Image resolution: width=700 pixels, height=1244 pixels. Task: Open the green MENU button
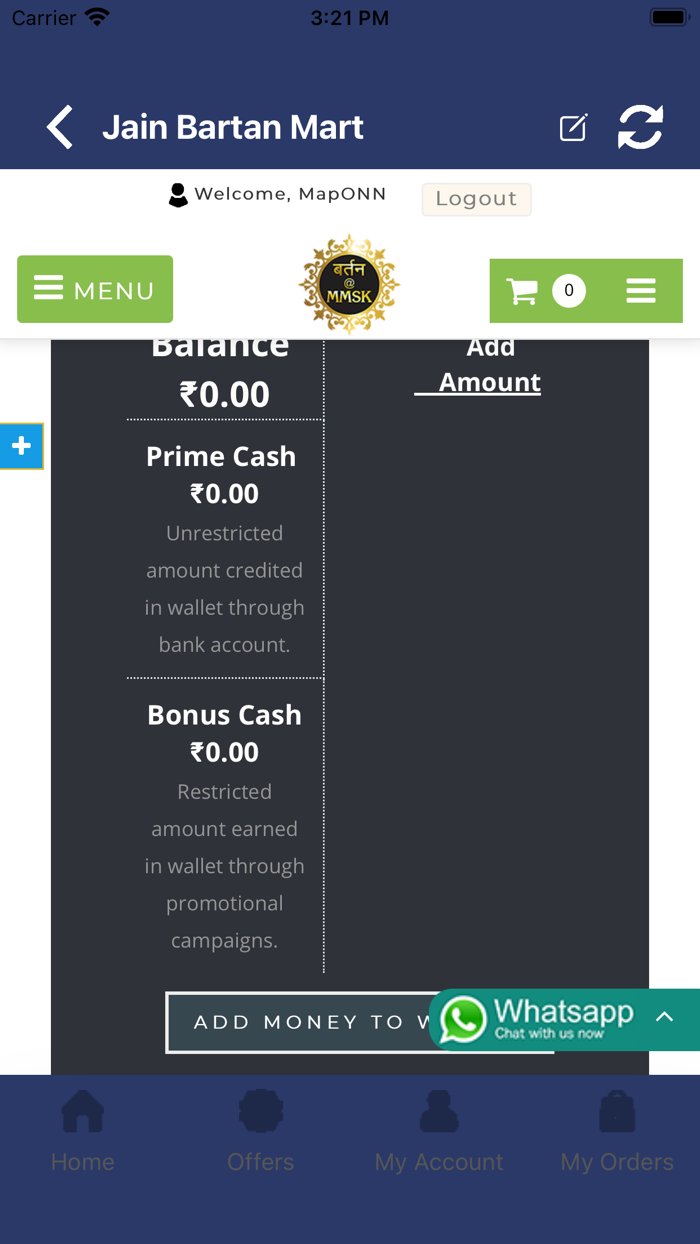95,289
